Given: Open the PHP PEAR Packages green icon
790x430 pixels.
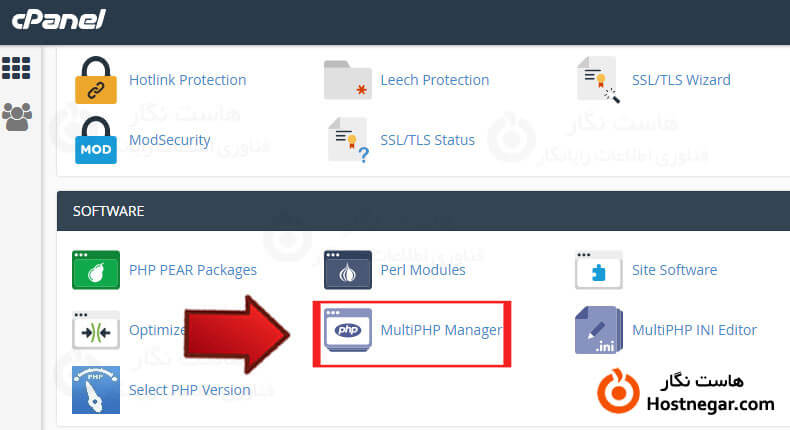Looking at the screenshot, I should coord(96,270).
